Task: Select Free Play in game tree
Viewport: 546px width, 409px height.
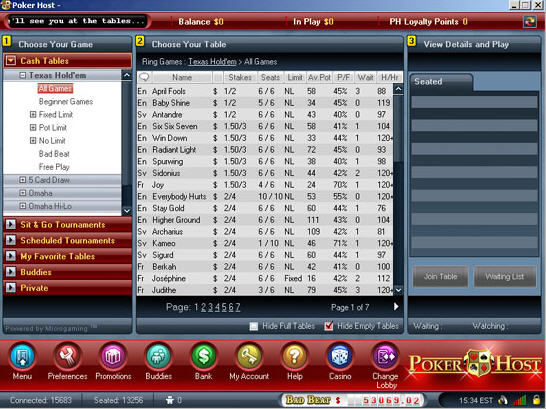Action: click(54, 167)
